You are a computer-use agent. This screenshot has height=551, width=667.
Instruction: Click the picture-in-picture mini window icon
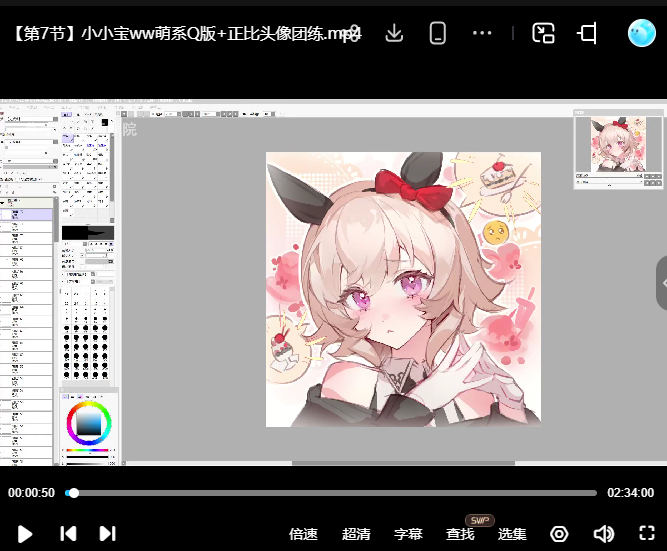click(x=543, y=33)
